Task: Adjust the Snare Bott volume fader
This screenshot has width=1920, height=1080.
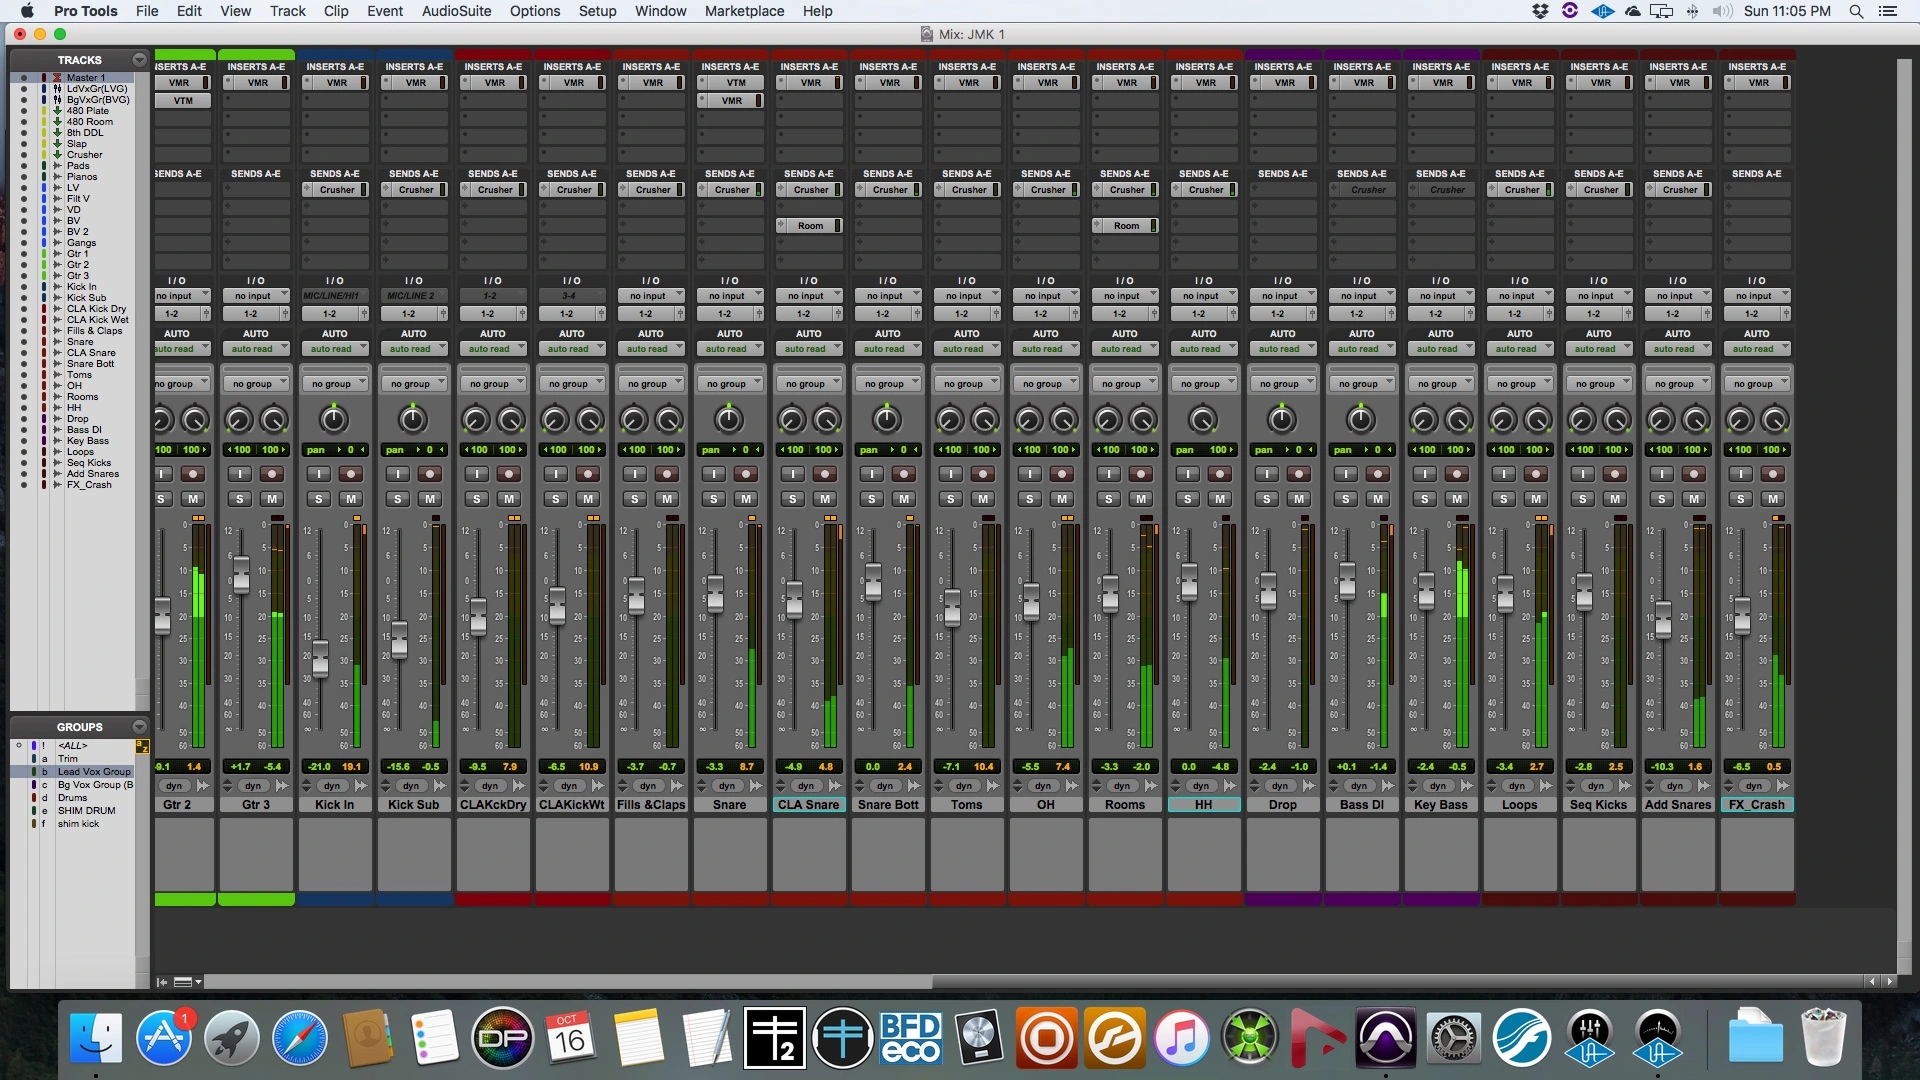Action: [x=873, y=582]
